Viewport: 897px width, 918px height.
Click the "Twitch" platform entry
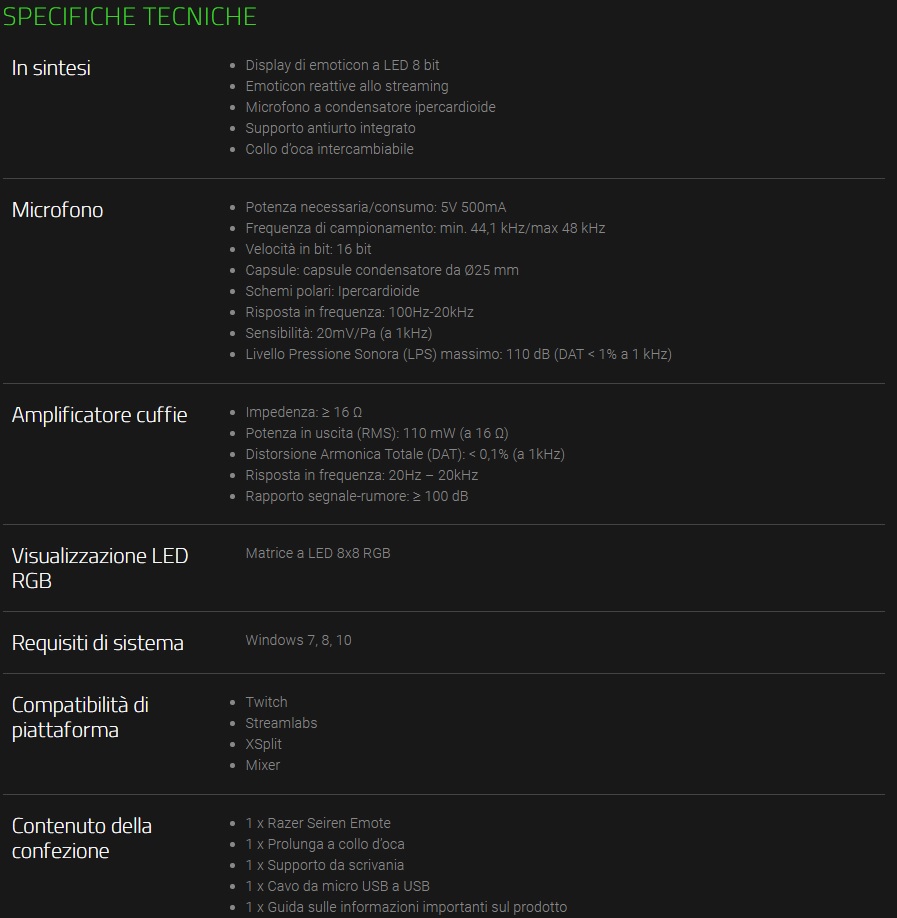(266, 702)
